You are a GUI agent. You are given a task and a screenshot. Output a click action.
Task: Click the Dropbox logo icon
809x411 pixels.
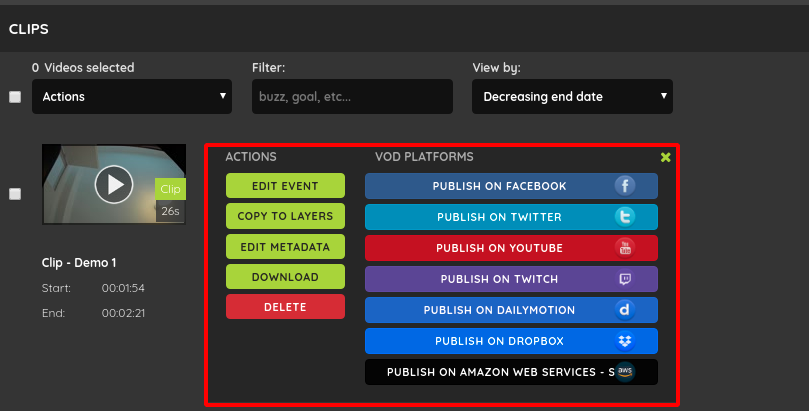click(624, 341)
